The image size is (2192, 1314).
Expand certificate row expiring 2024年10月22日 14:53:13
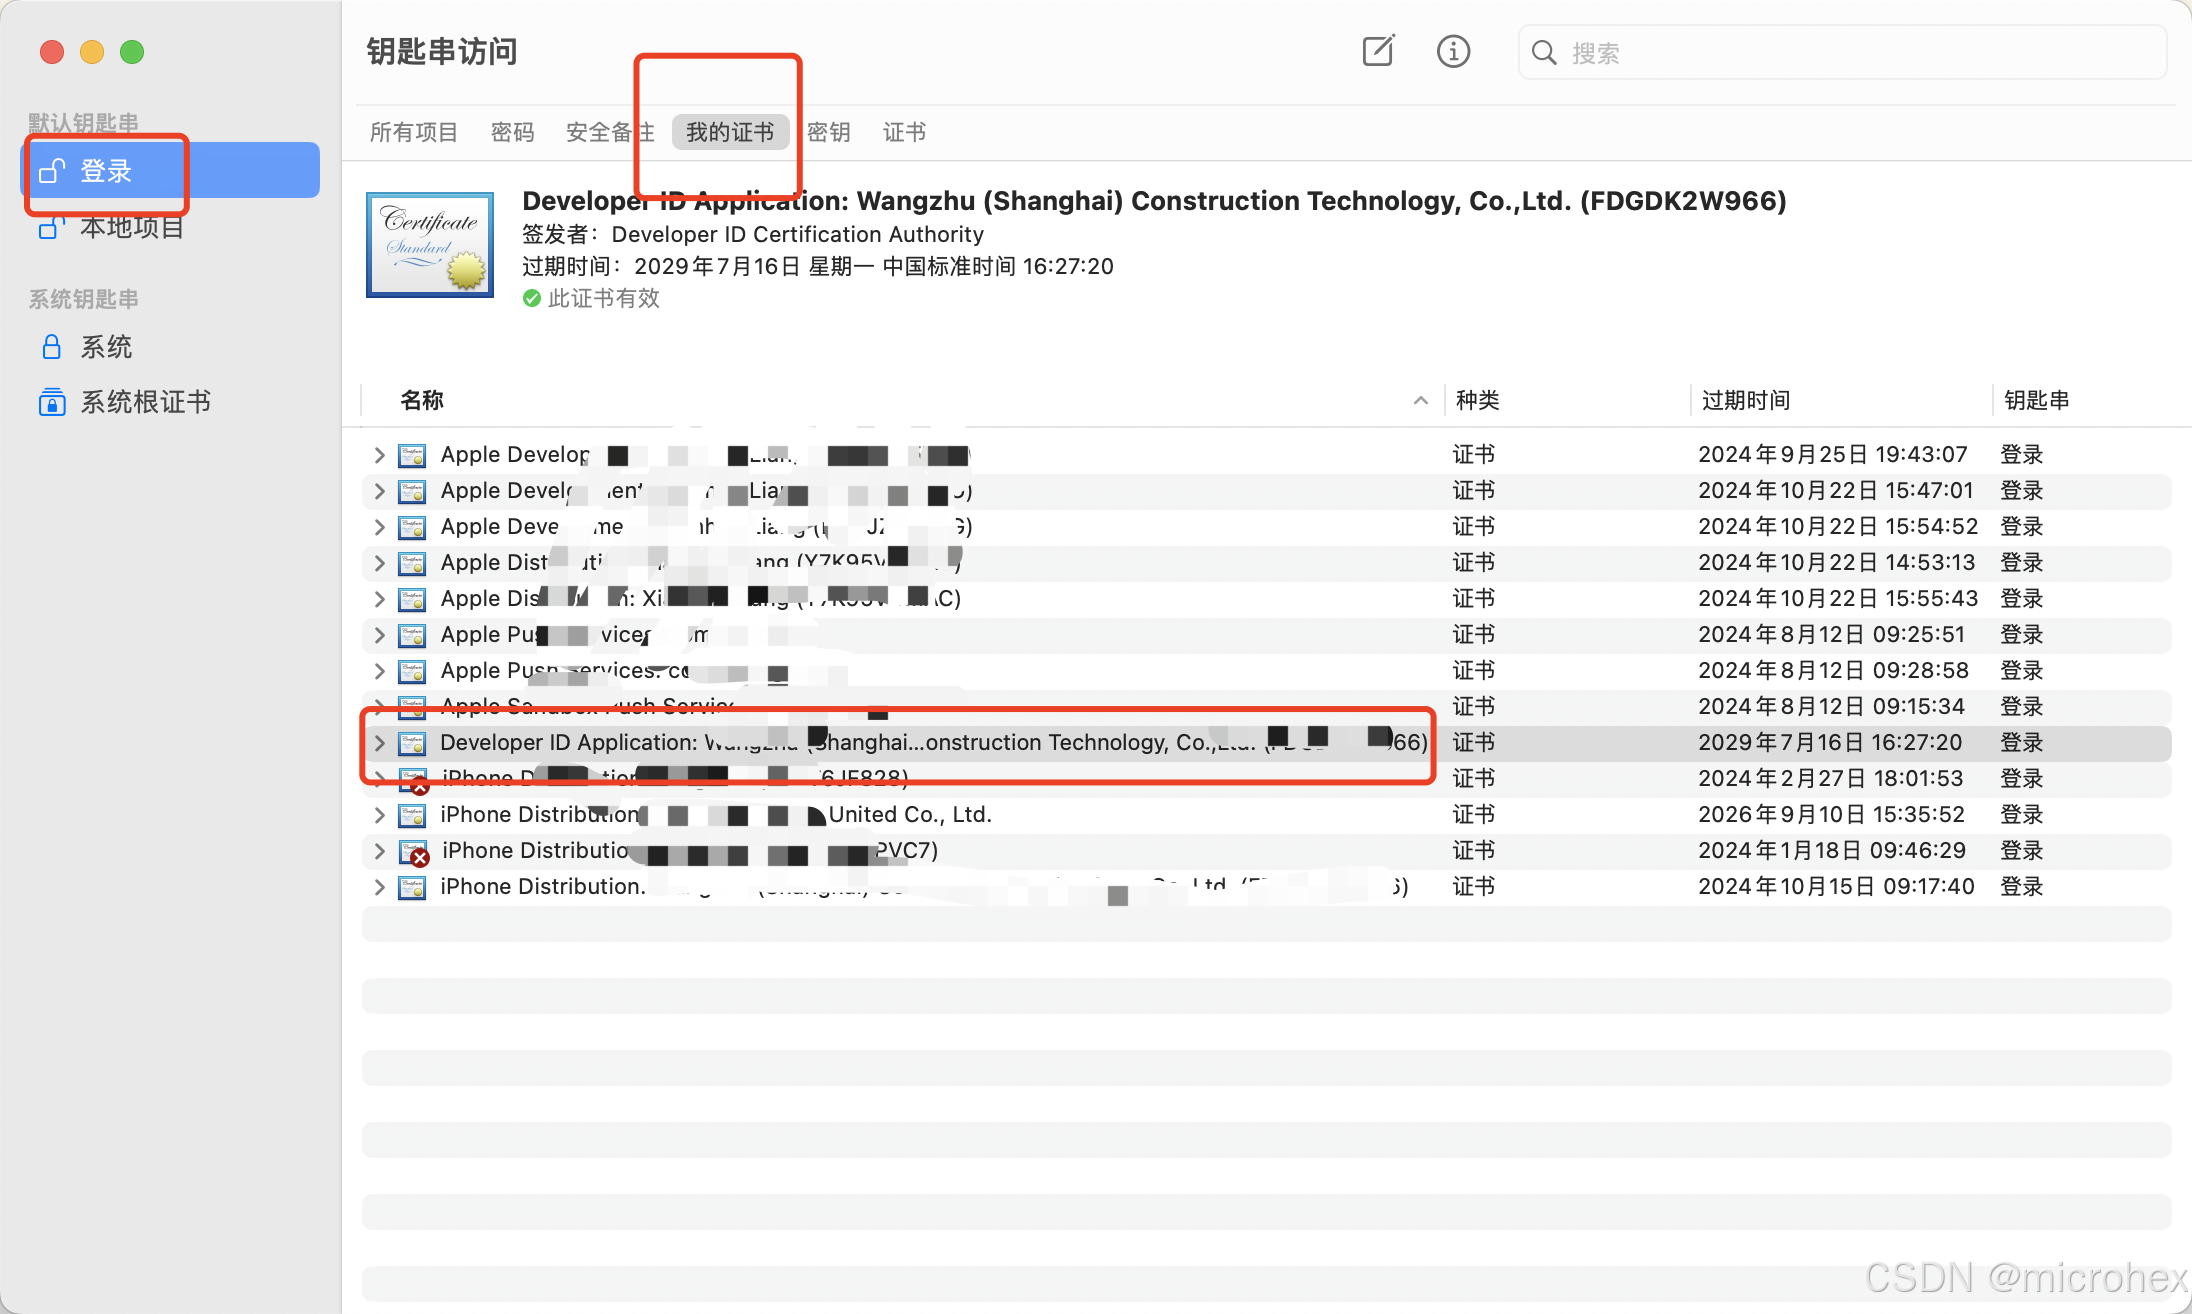(379, 563)
